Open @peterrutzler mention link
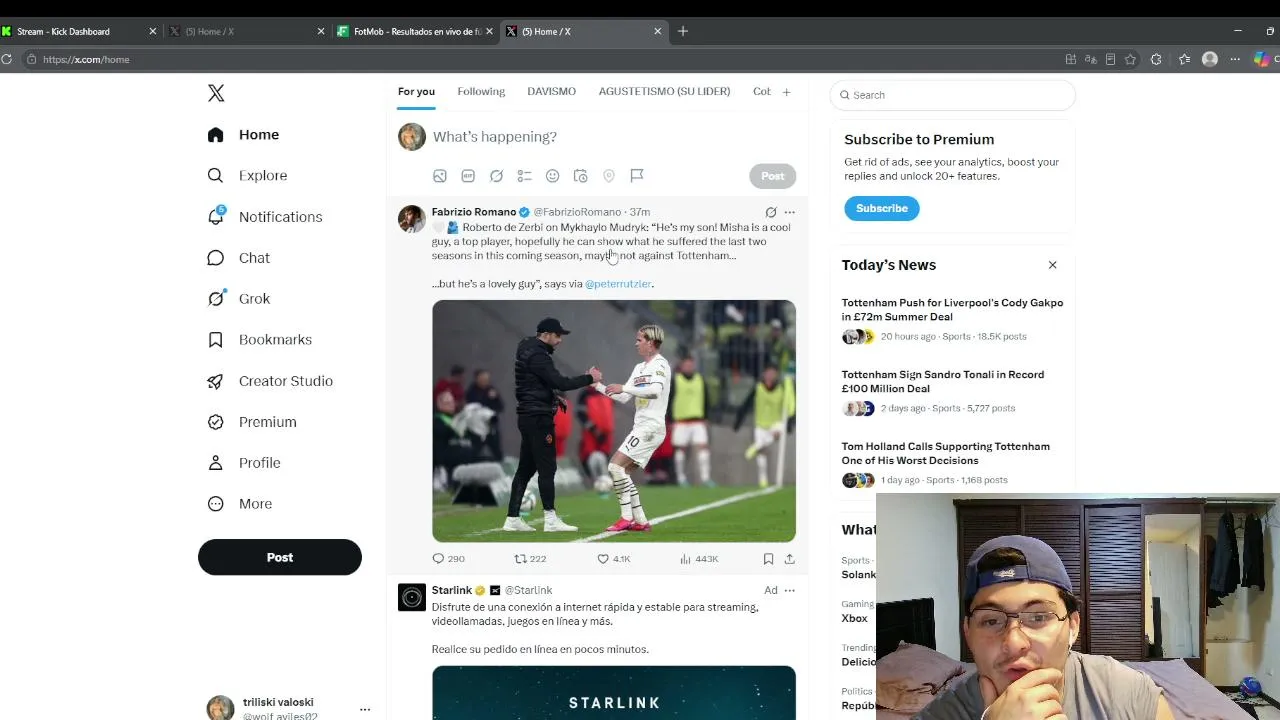Image resolution: width=1280 pixels, height=720 pixels. click(618, 284)
